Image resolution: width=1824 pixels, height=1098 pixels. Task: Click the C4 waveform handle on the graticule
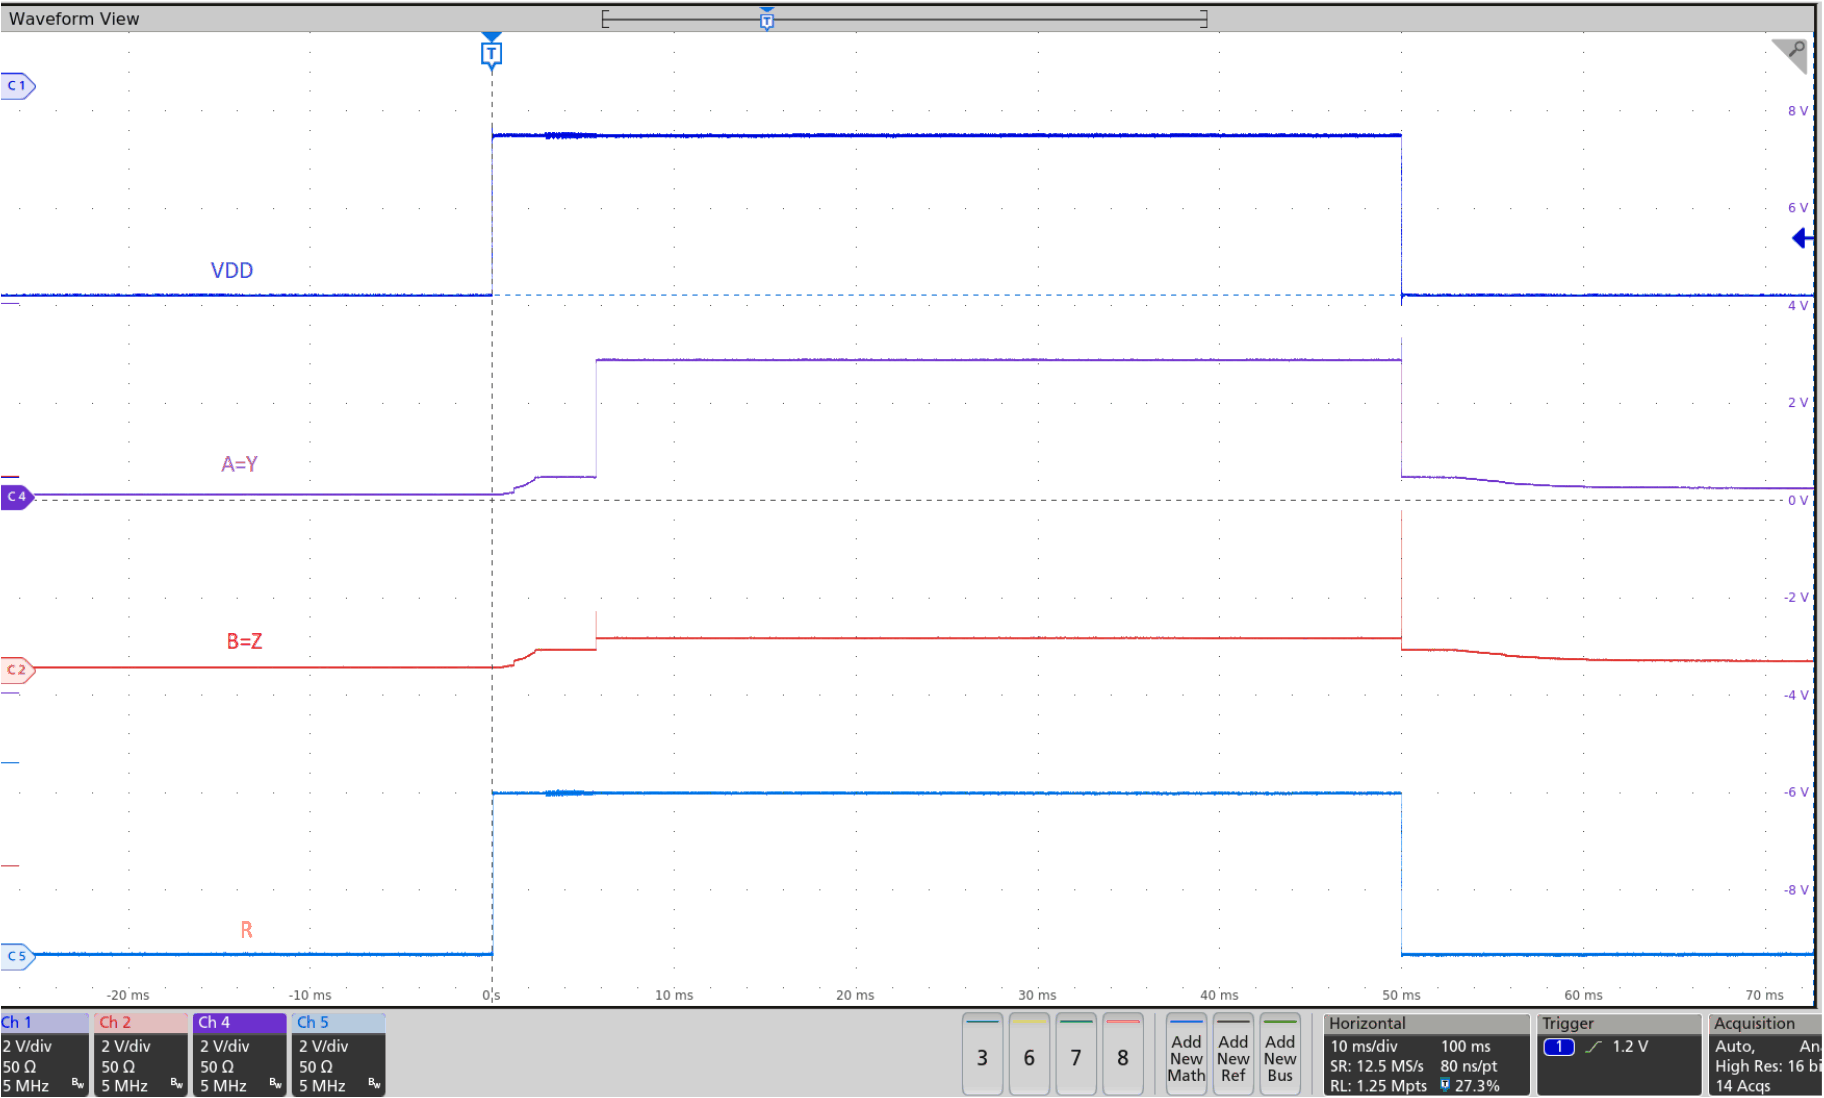point(16,497)
